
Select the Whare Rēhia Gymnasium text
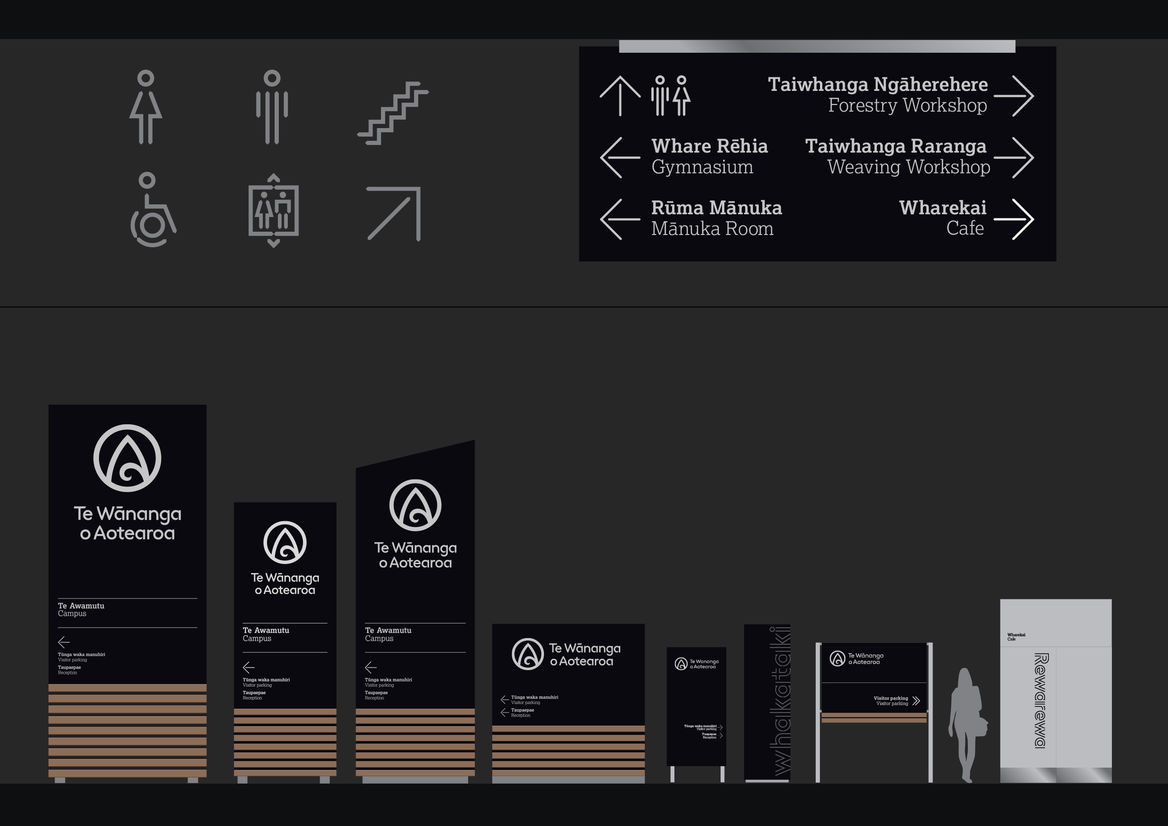click(x=709, y=157)
